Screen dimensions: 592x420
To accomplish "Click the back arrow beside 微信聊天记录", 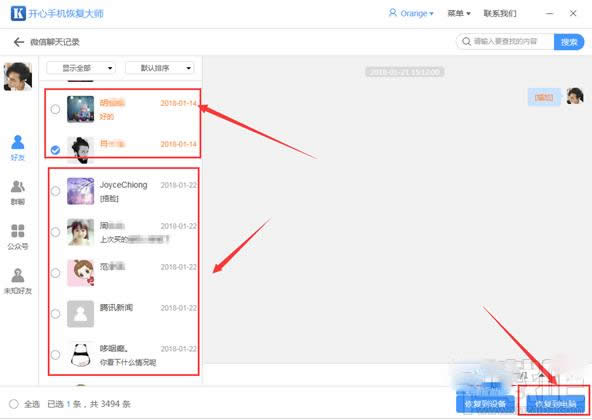I will 19,42.
